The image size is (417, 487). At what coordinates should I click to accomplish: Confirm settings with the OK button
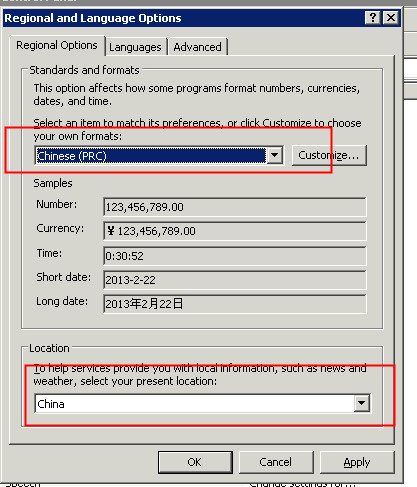195,462
